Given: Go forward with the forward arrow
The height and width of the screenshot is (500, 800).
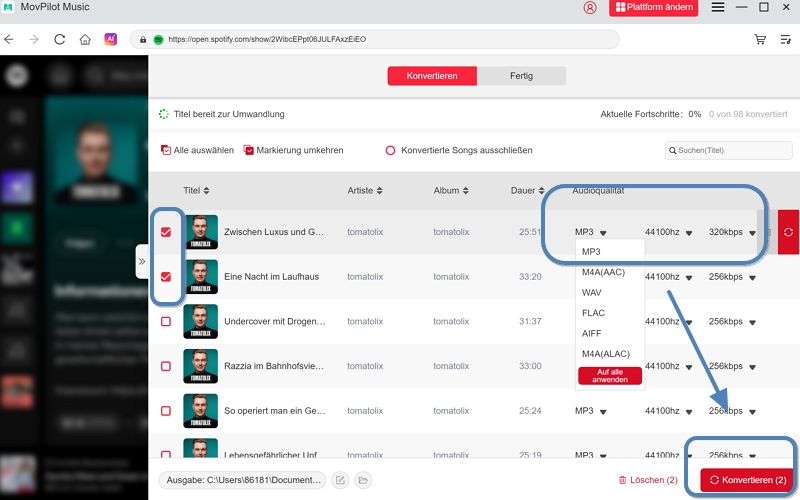Looking at the screenshot, I should pyautogui.click(x=34, y=39).
